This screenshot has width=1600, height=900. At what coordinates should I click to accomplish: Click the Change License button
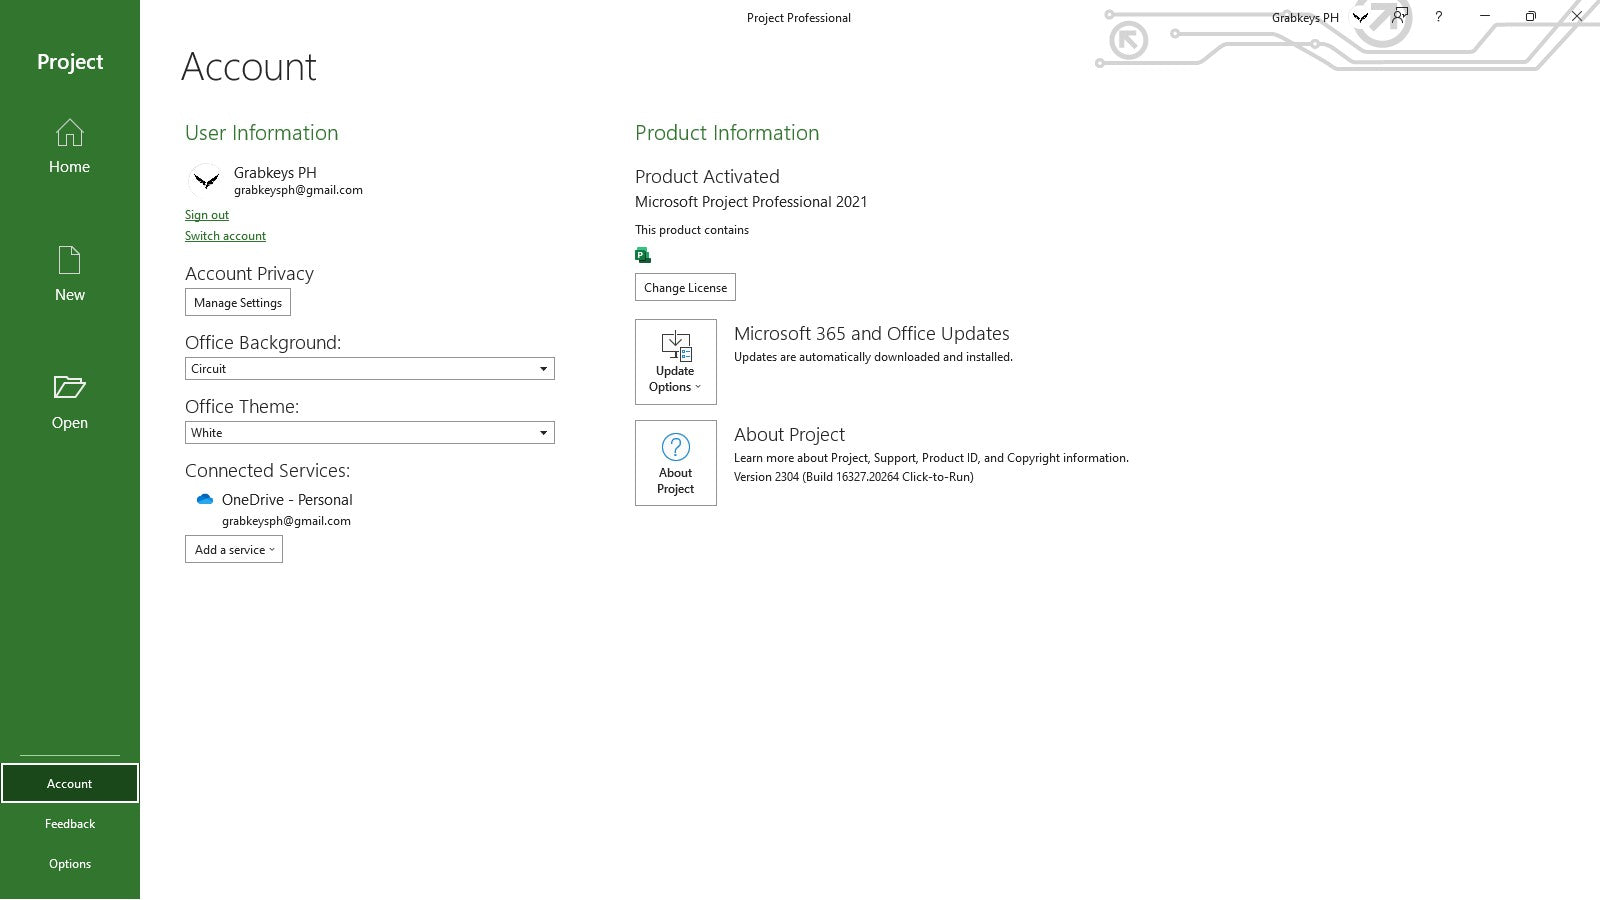[685, 287]
